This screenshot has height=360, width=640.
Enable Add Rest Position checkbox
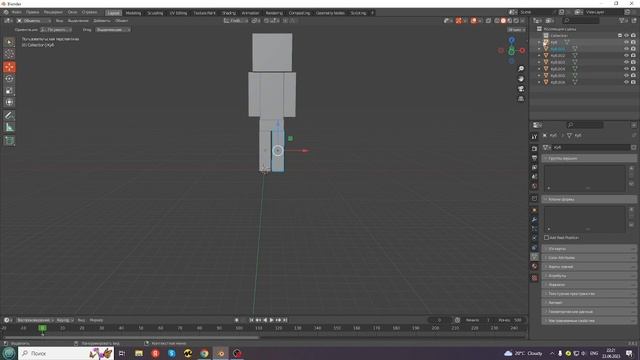(x=547, y=238)
